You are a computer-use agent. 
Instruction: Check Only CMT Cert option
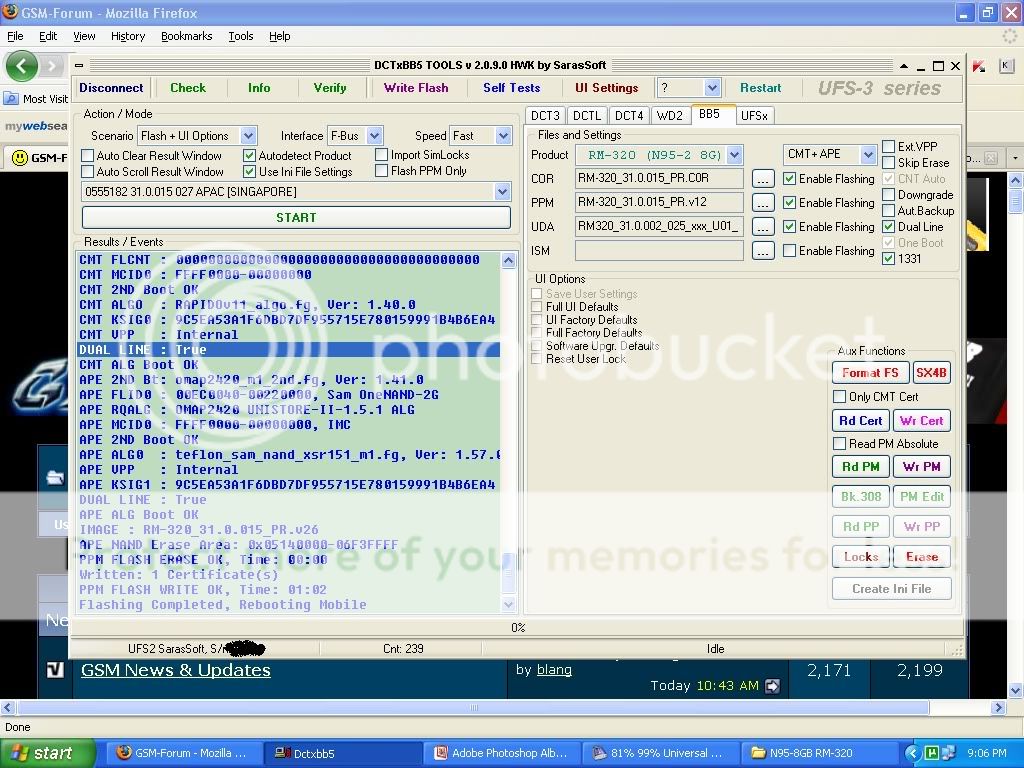[840, 396]
